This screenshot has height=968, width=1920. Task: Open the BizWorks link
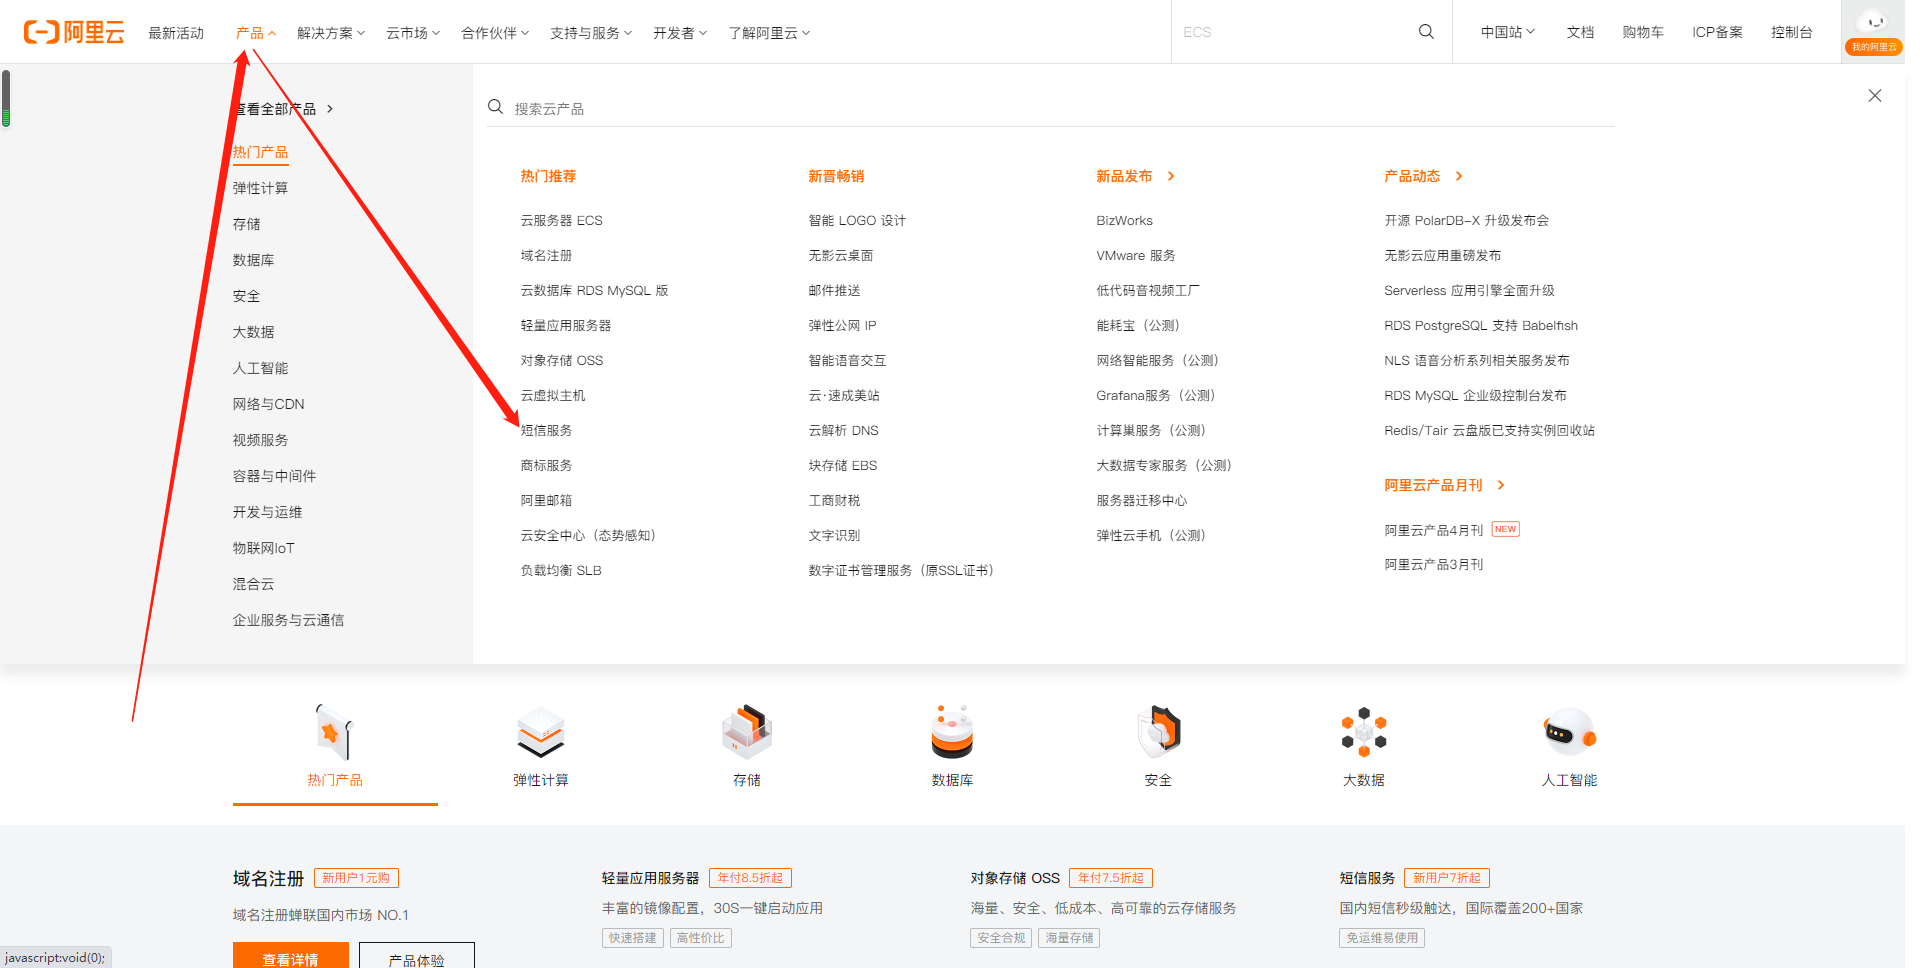(x=1124, y=220)
